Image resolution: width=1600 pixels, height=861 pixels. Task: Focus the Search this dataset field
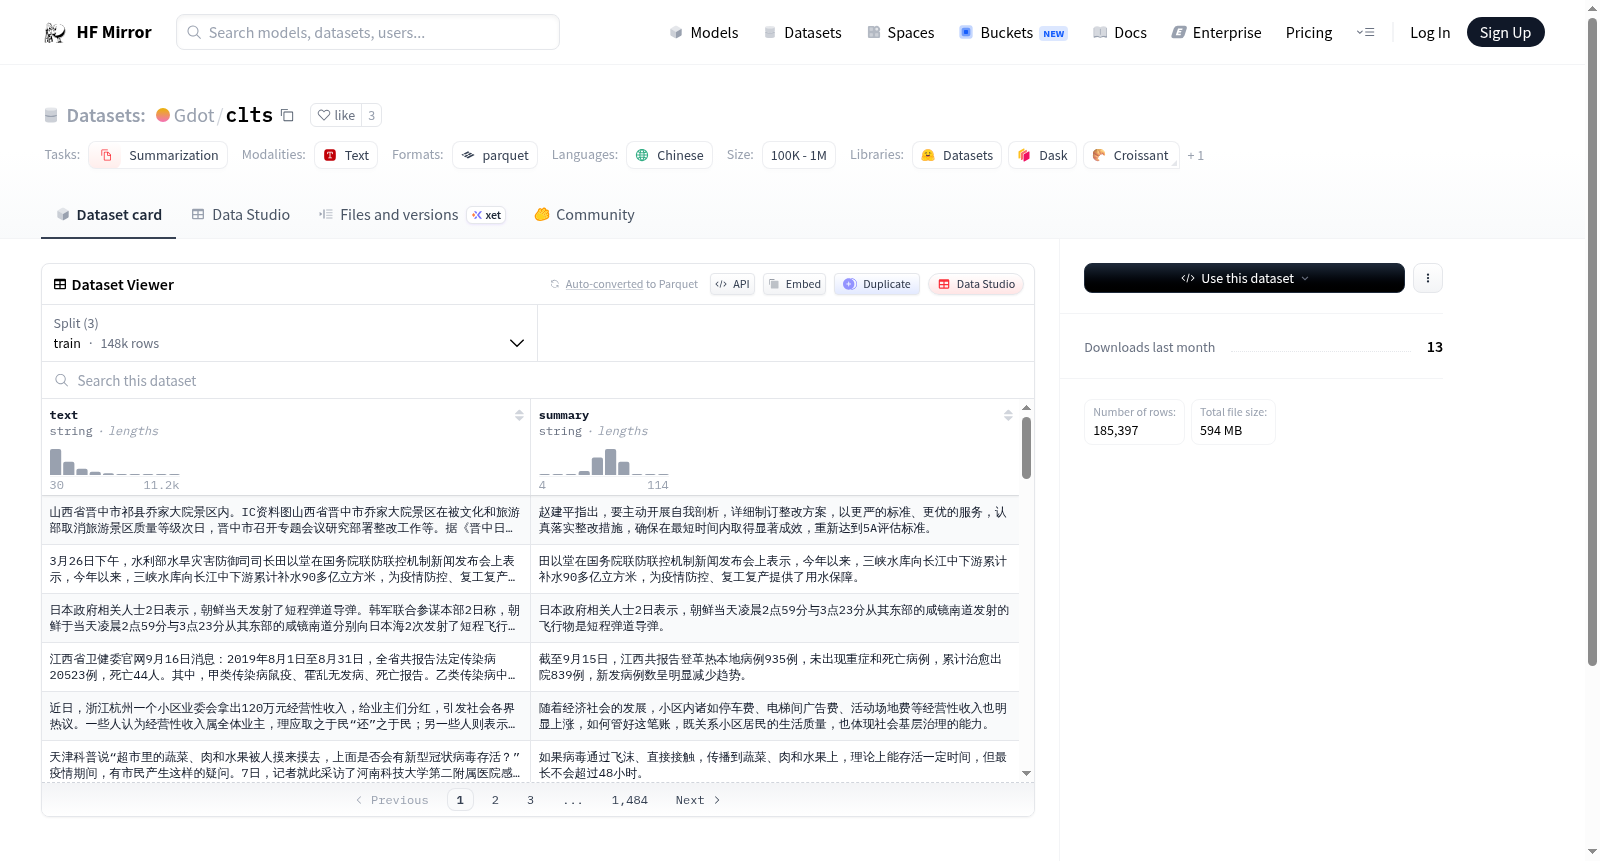coord(538,381)
